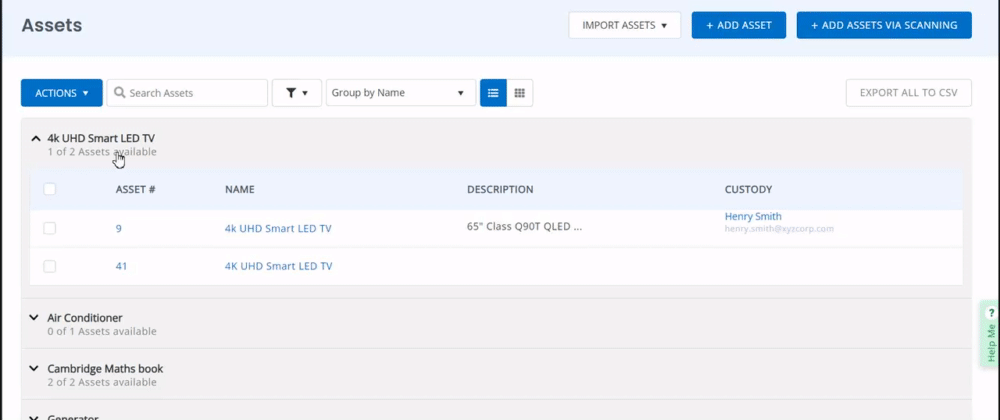
Task: Switch to grid view
Action: coord(520,93)
